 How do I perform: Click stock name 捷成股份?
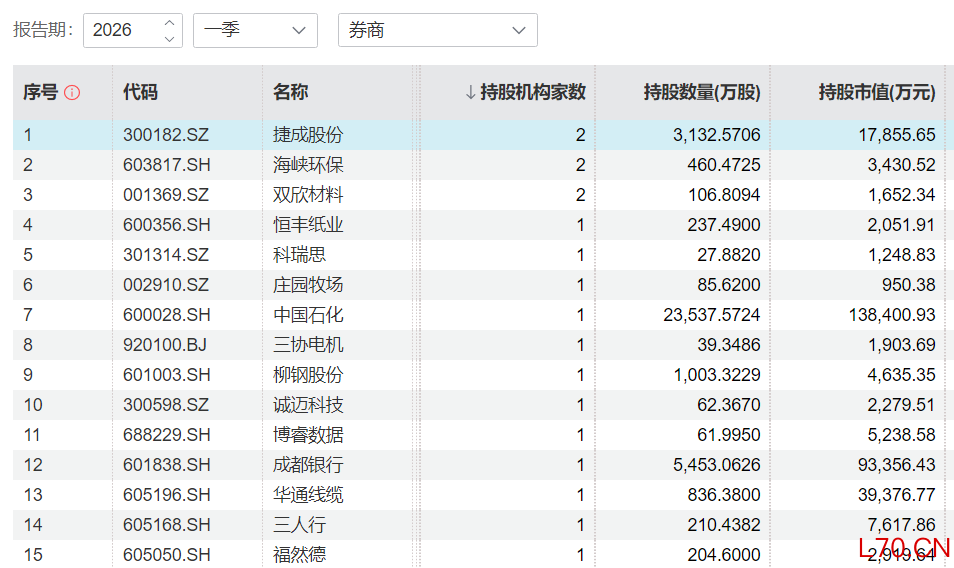pos(308,135)
